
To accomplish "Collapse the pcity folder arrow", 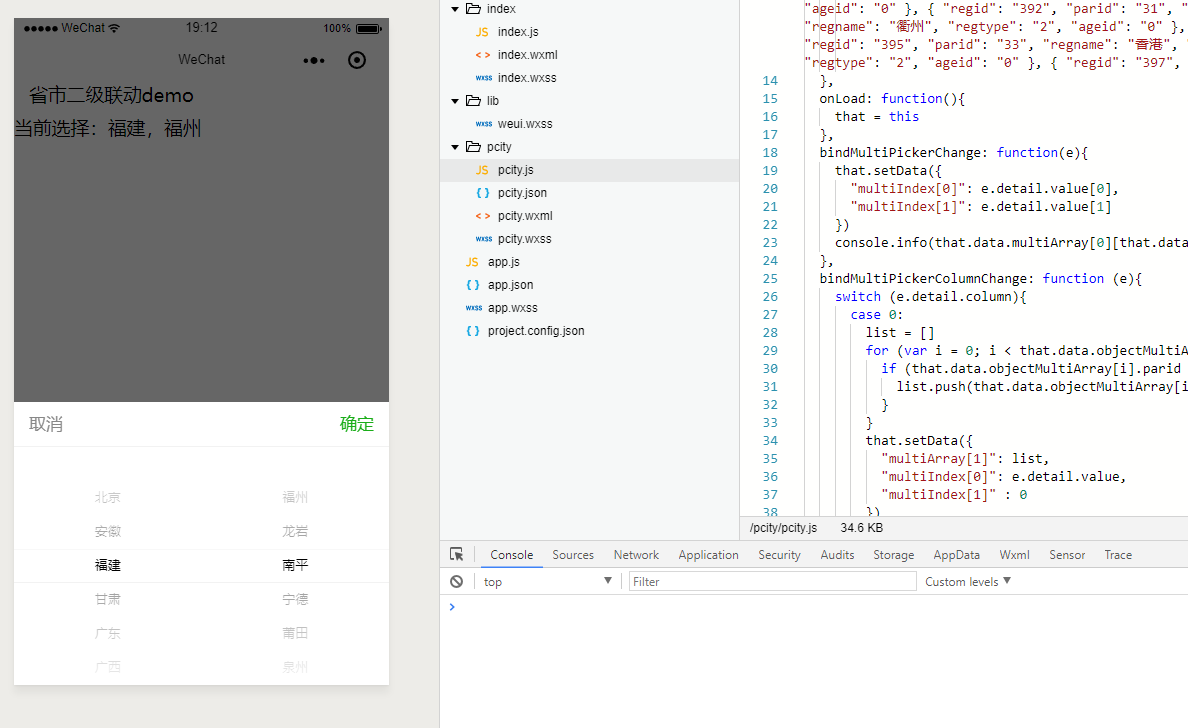I will click(455, 147).
